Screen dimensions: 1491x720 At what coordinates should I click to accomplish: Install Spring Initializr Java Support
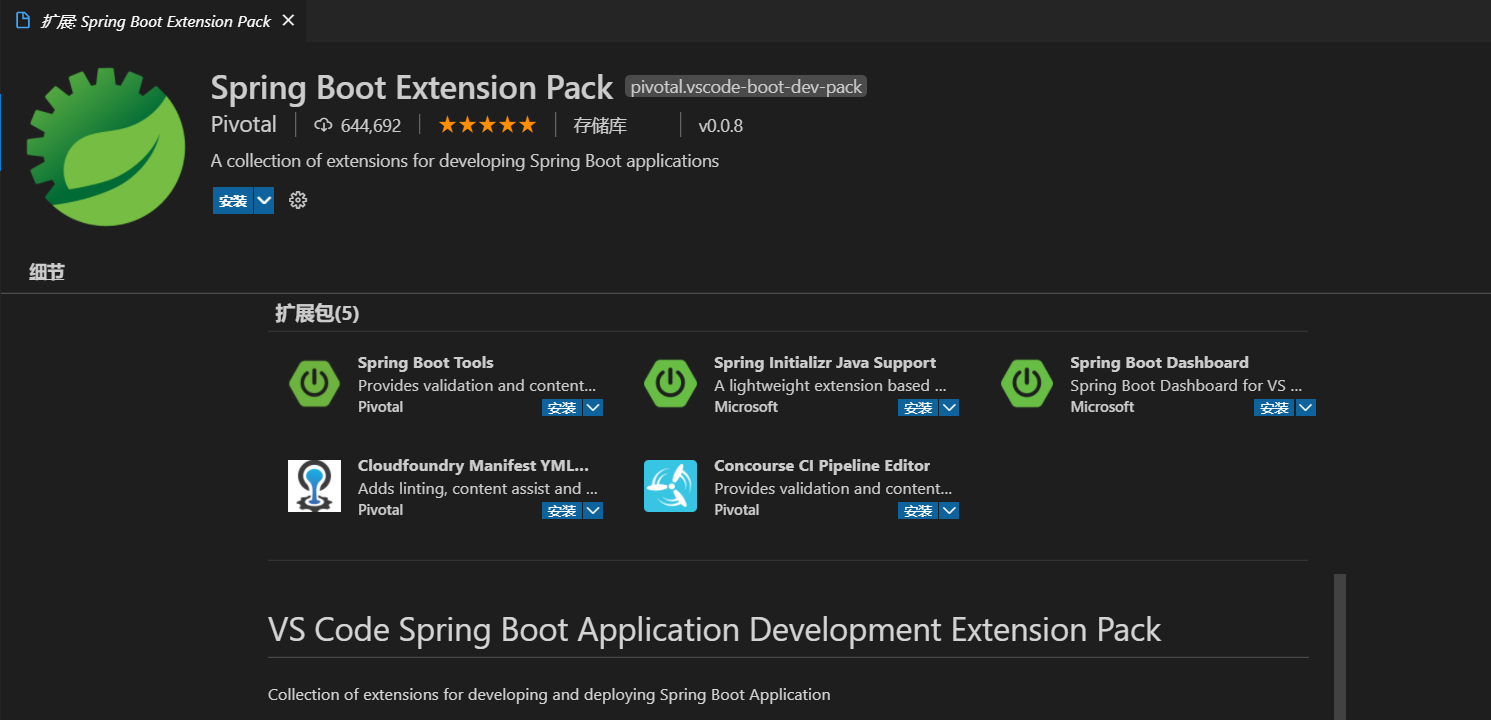918,408
